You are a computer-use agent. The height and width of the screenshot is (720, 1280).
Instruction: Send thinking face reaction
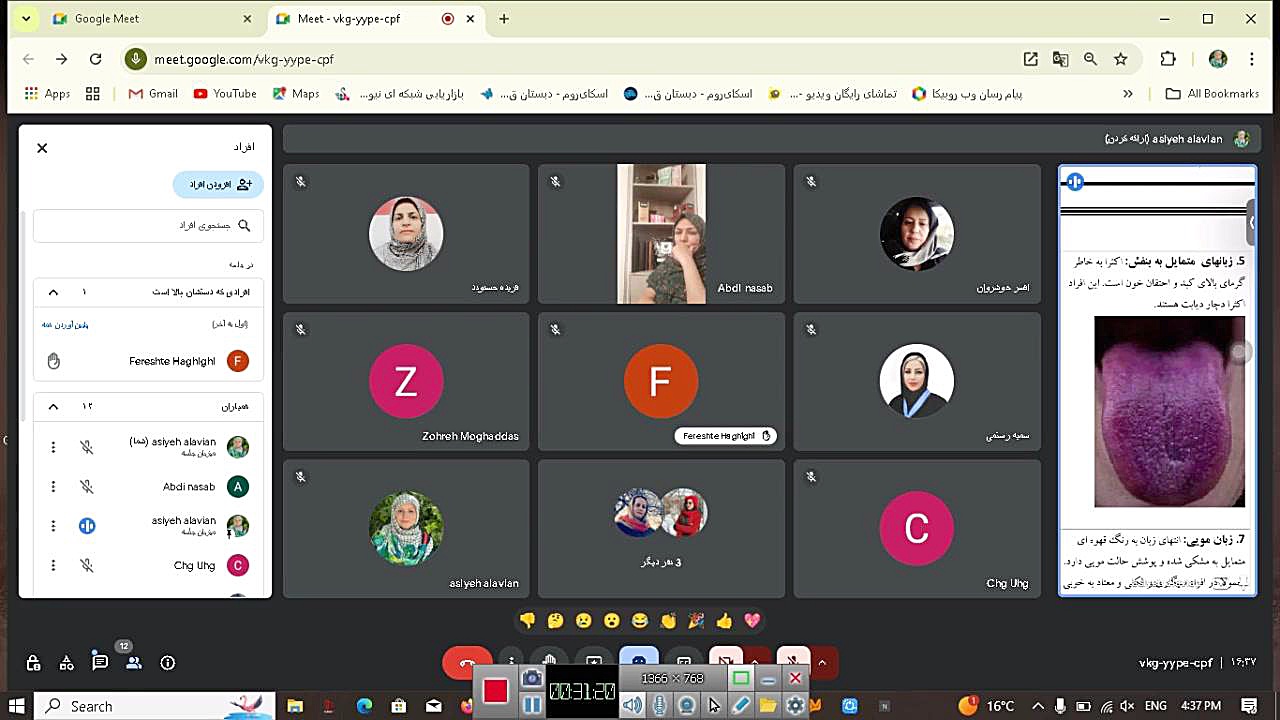pyautogui.click(x=555, y=621)
